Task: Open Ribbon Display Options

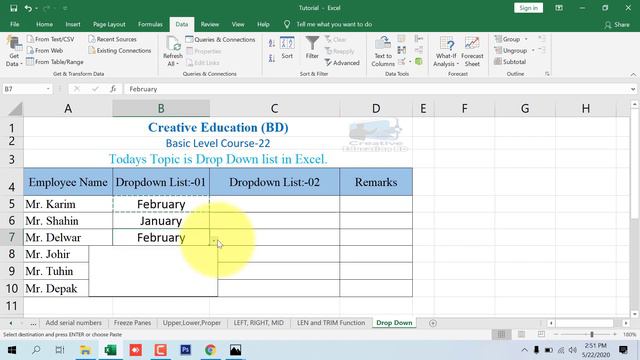Action: [x=559, y=8]
